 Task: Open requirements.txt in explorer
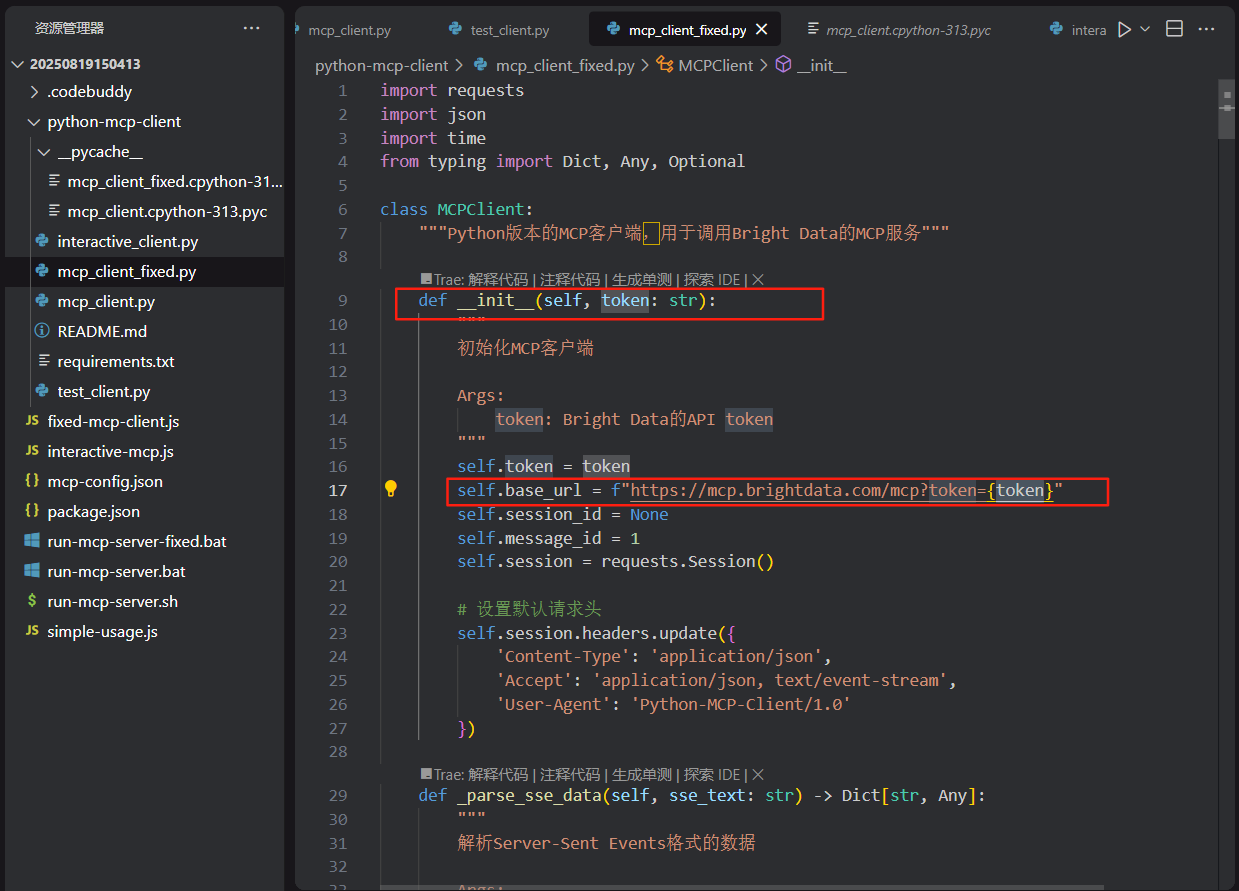click(x=116, y=362)
